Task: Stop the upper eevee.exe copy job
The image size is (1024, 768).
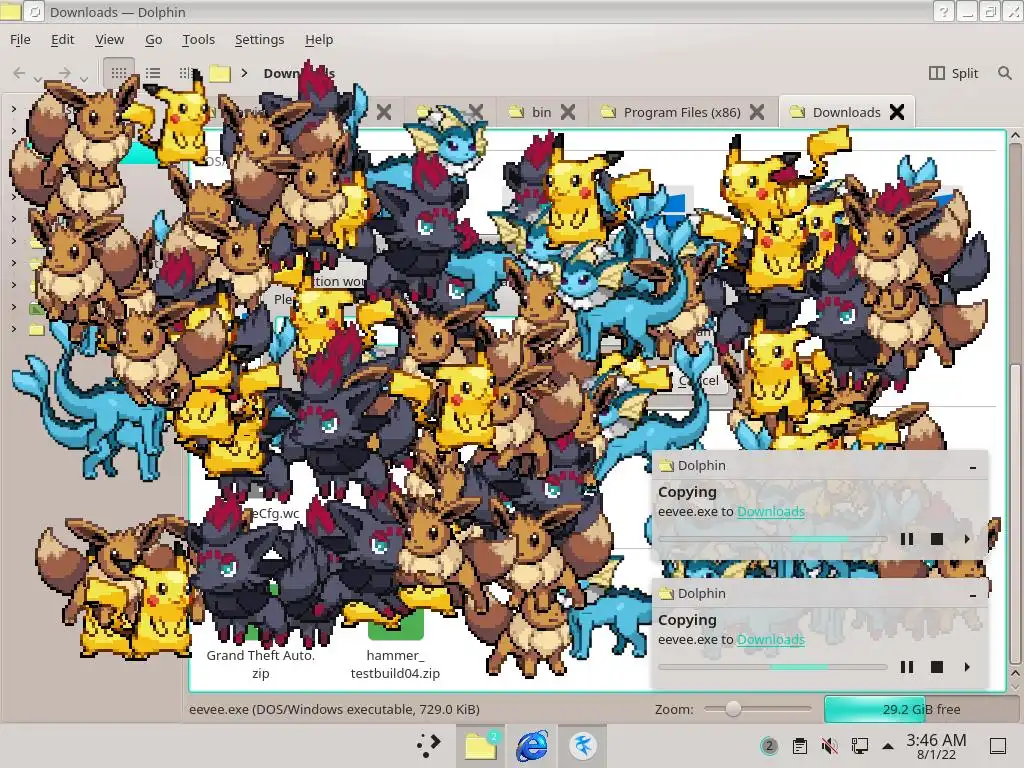Action: pos(936,539)
